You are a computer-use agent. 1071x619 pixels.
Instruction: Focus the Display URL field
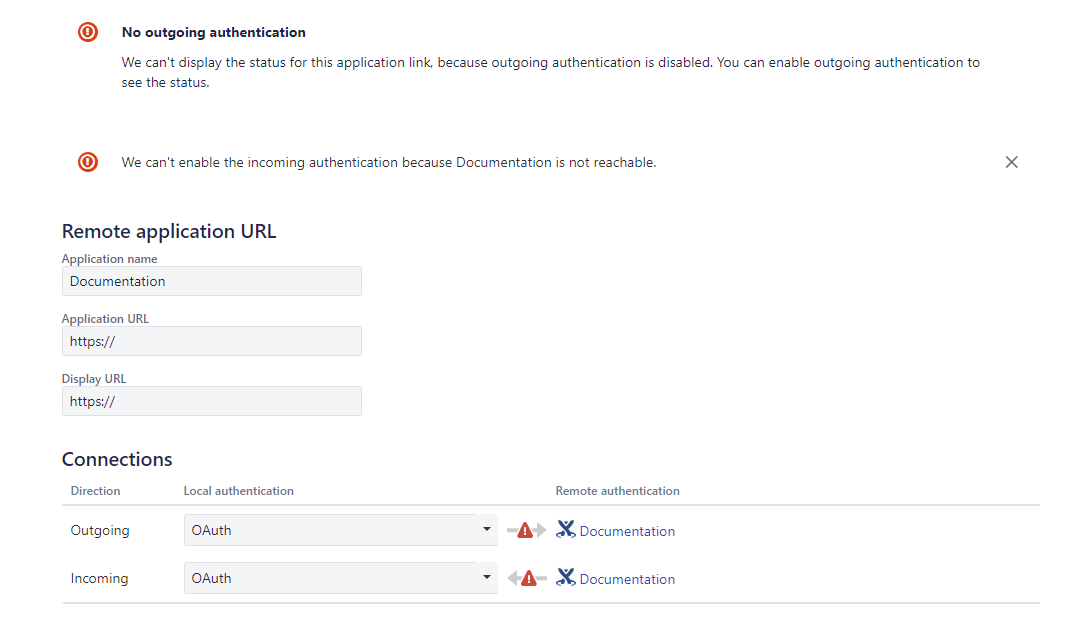point(212,401)
